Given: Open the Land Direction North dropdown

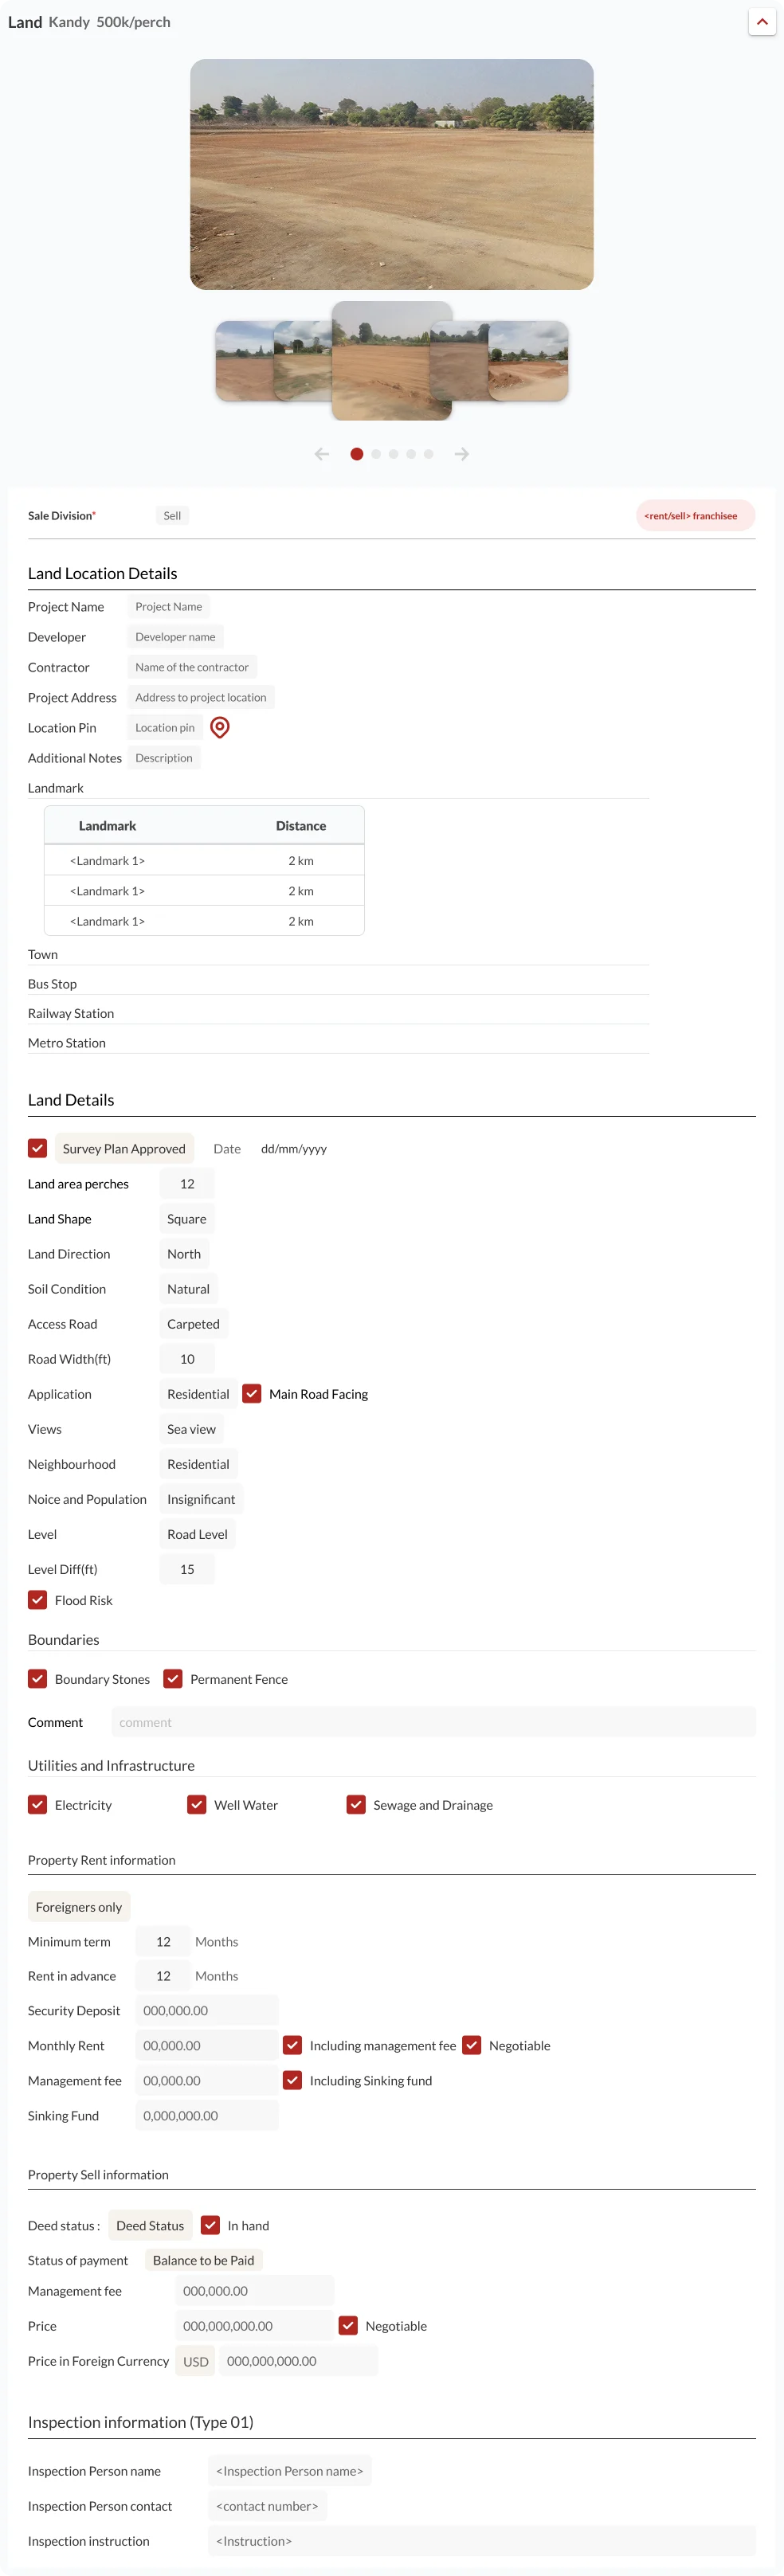Looking at the screenshot, I should tap(184, 1254).
